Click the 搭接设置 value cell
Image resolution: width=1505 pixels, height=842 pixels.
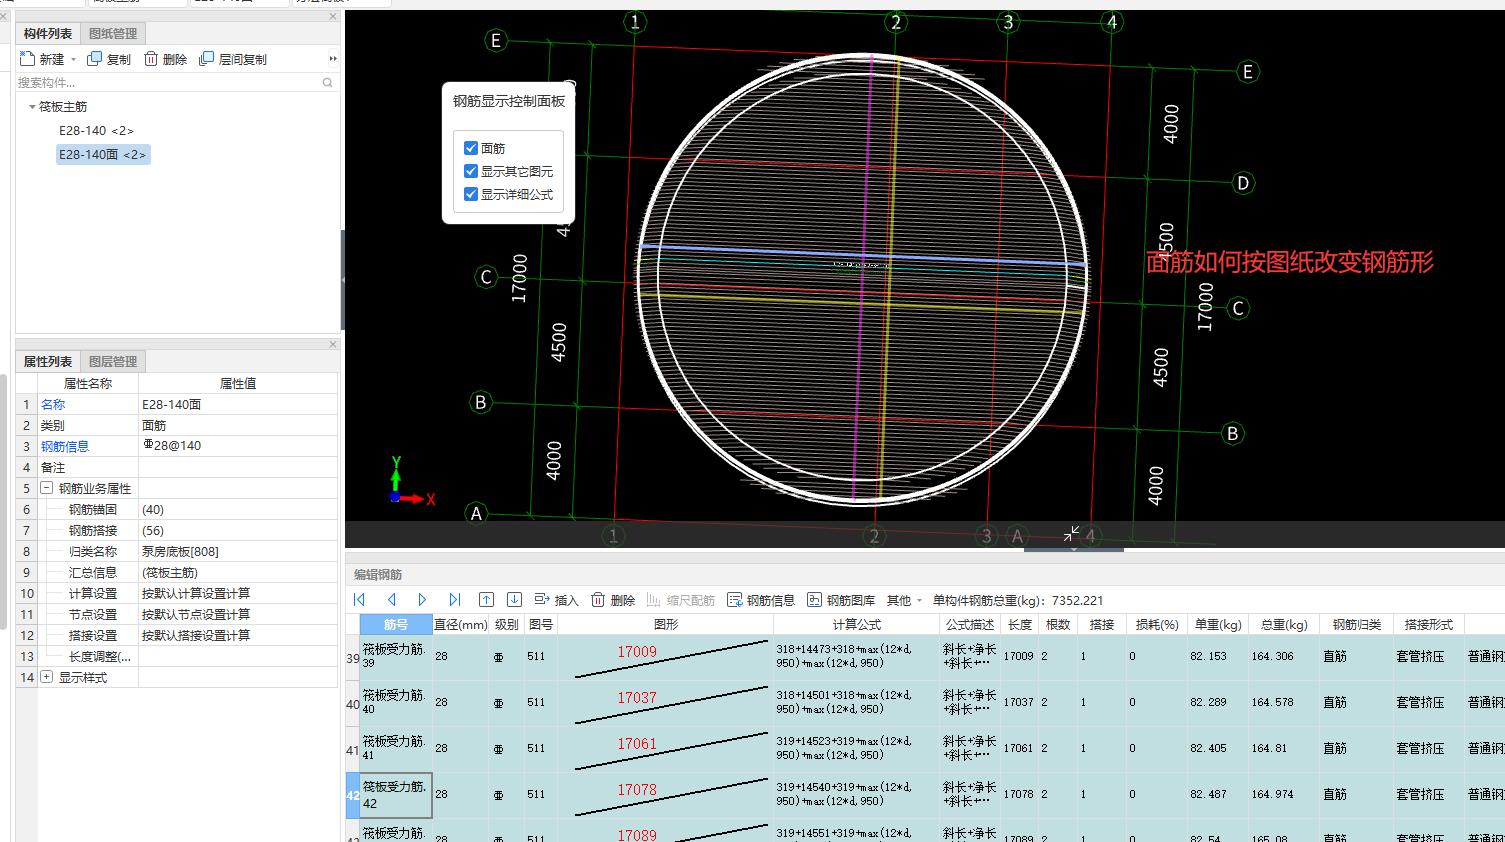click(x=238, y=635)
